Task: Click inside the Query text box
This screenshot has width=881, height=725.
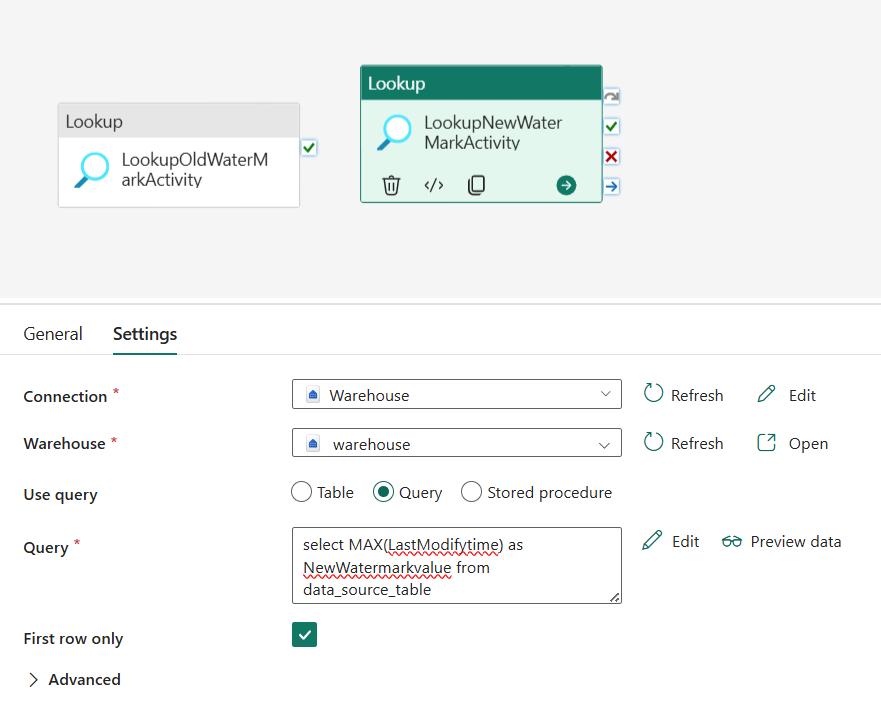Action: point(456,565)
